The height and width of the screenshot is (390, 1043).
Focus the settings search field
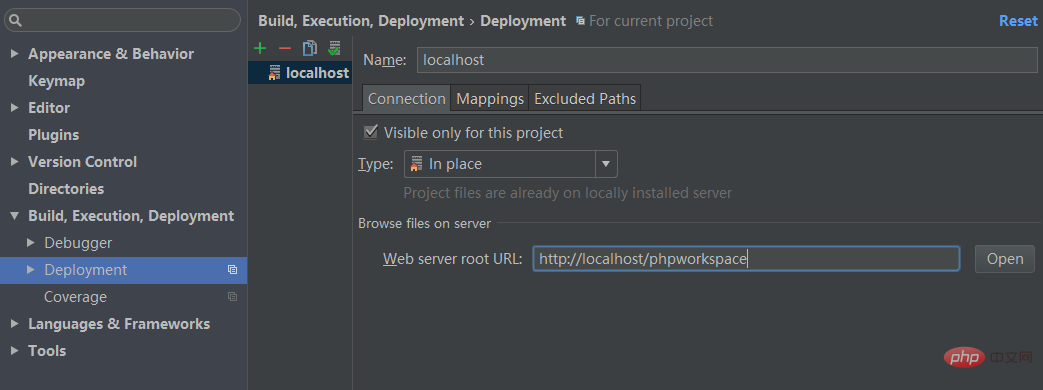(x=122, y=21)
